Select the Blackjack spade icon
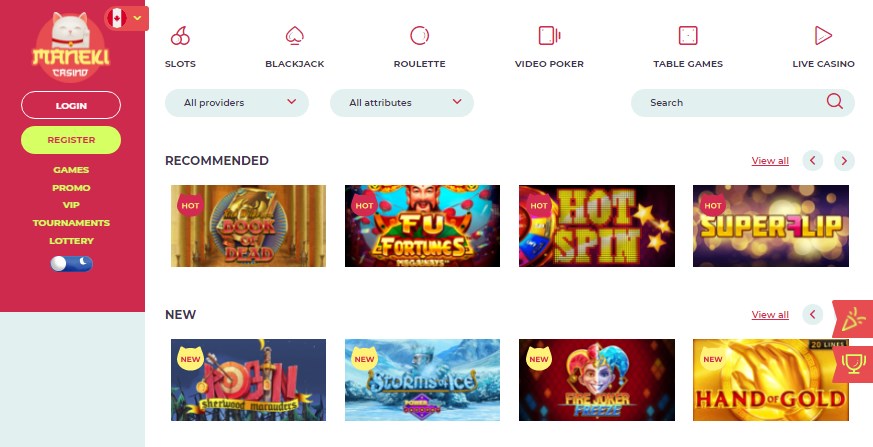873x447 pixels. click(x=295, y=36)
